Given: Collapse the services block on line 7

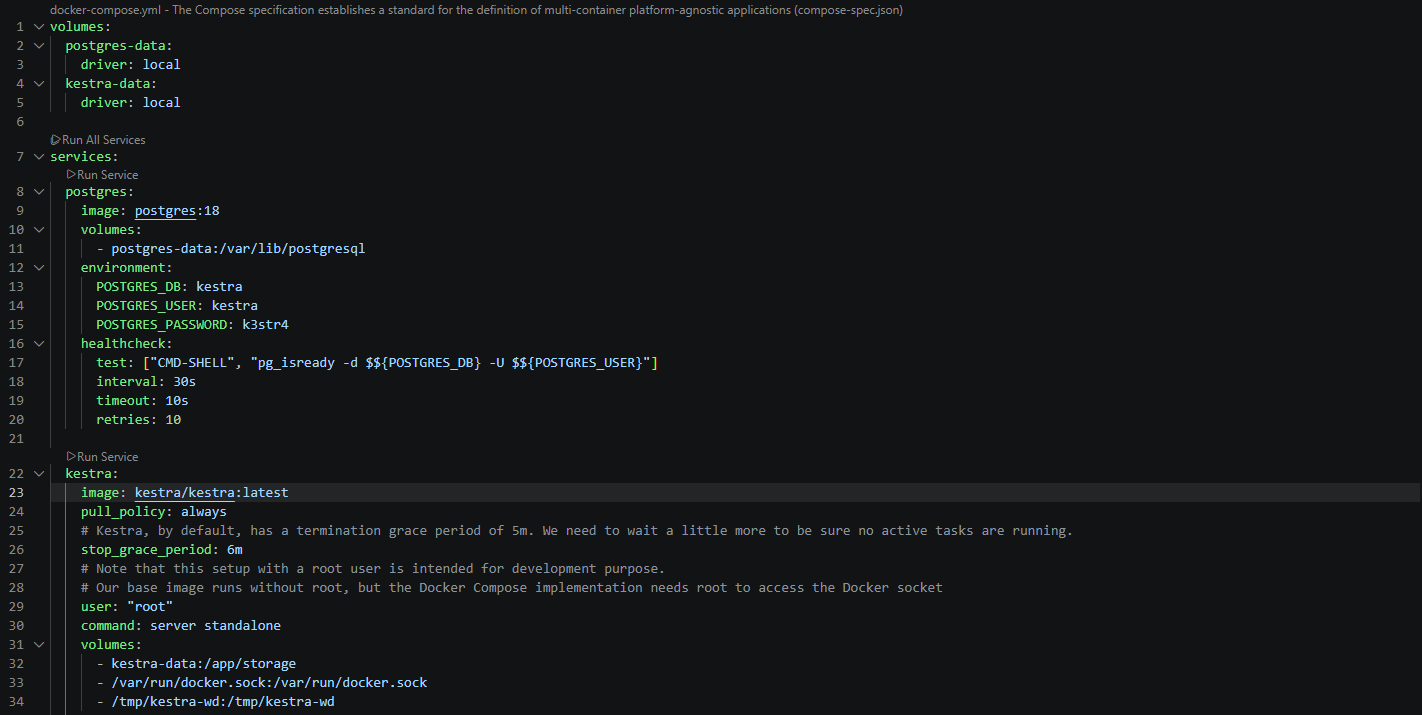Looking at the screenshot, I should click(38, 157).
